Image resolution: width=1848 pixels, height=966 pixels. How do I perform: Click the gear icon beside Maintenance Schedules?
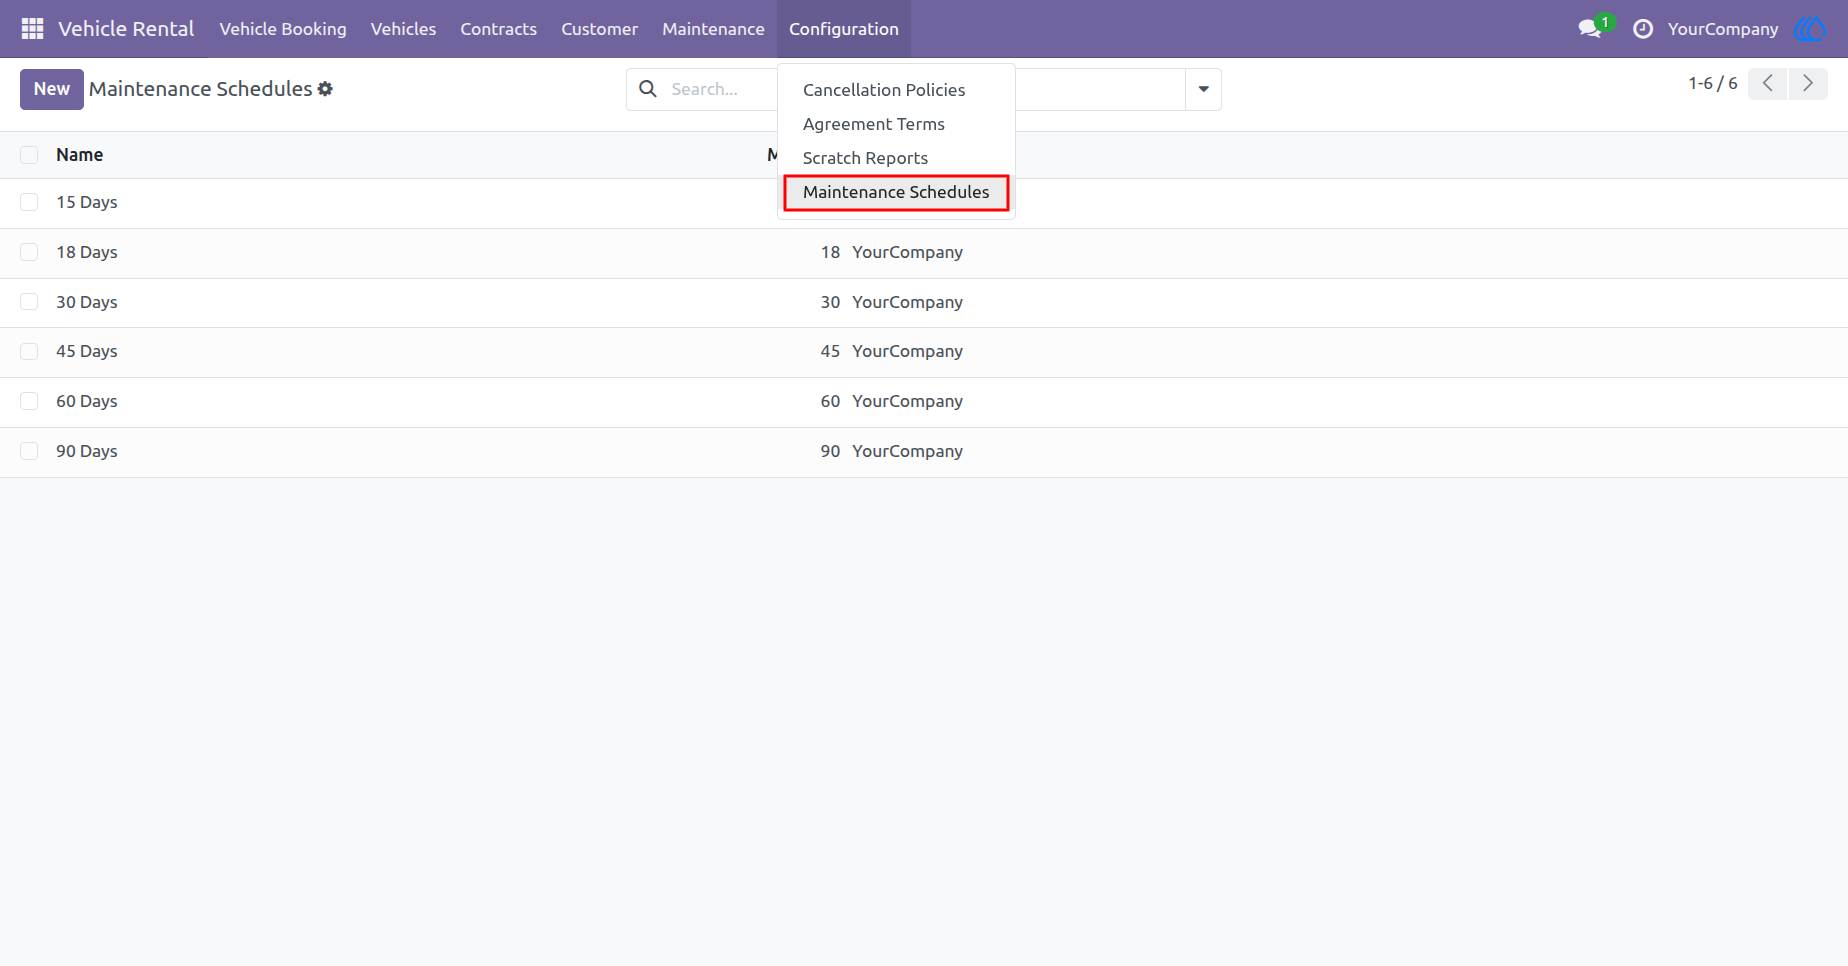[x=325, y=89]
